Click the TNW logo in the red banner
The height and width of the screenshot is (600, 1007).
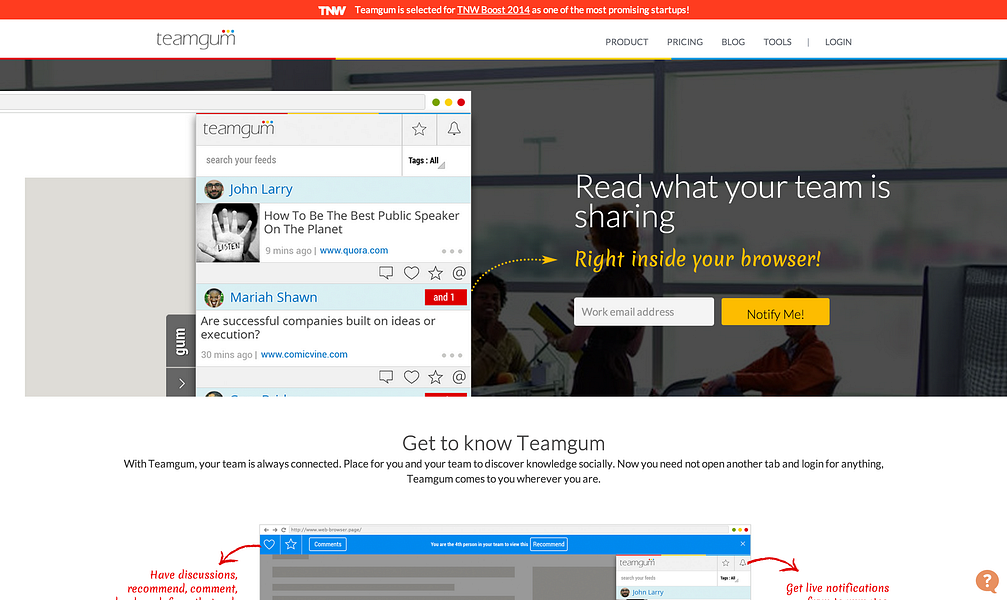[x=332, y=10]
